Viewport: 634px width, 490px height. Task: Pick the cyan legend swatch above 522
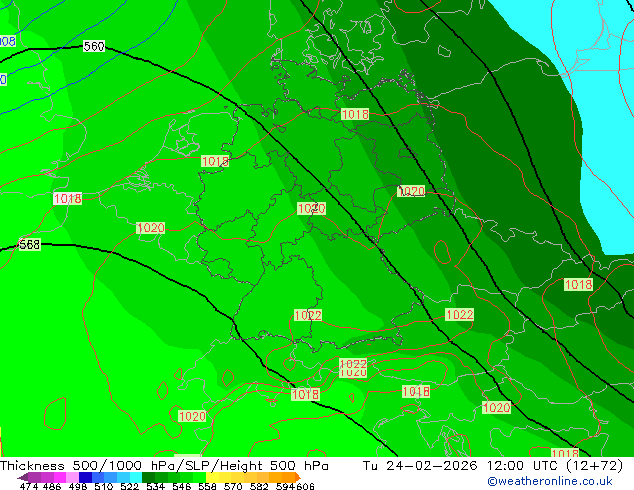pos(136,477)
